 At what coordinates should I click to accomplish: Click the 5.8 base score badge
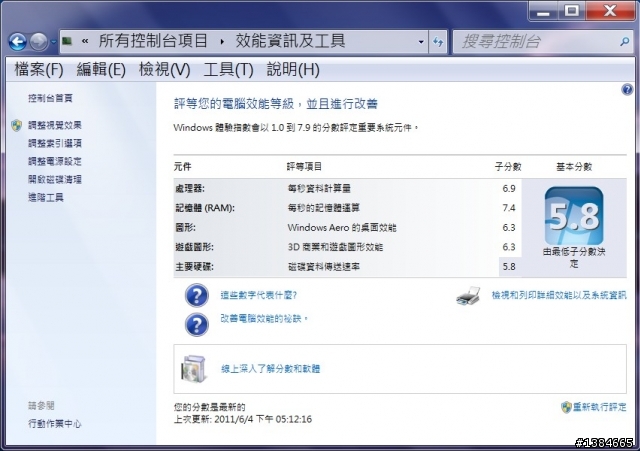(574, 216)
